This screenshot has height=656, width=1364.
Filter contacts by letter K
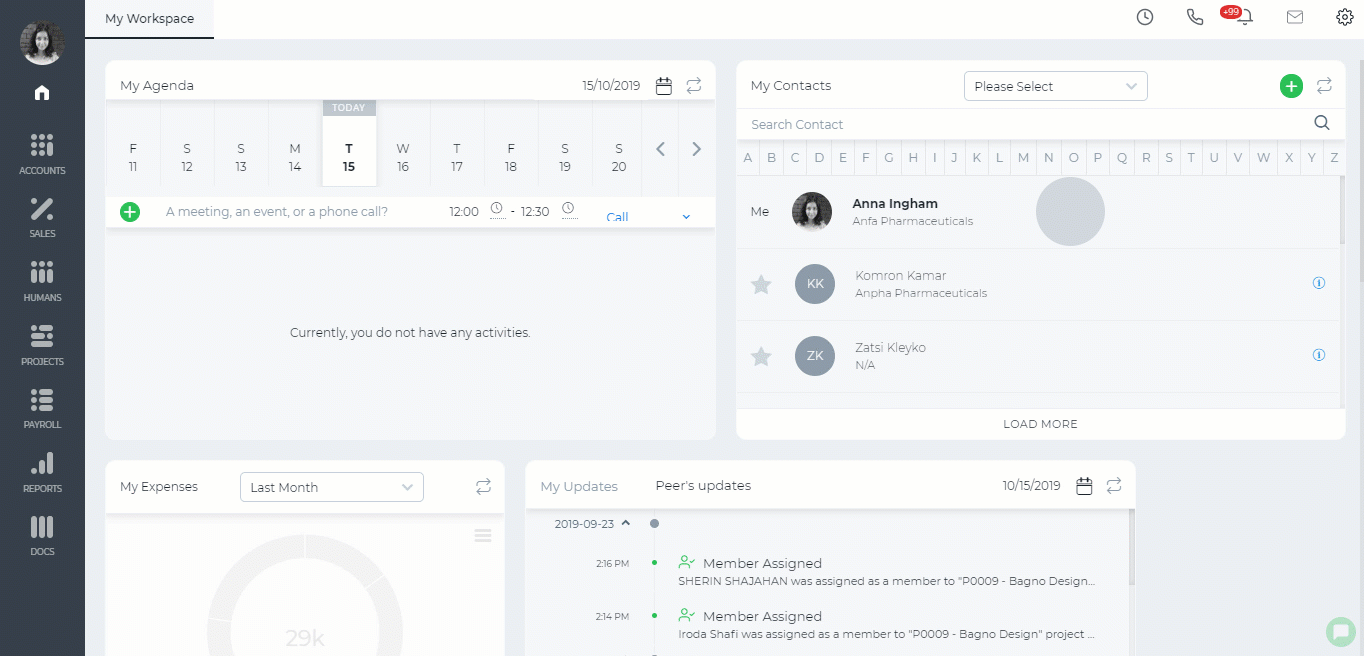(977, 158)
